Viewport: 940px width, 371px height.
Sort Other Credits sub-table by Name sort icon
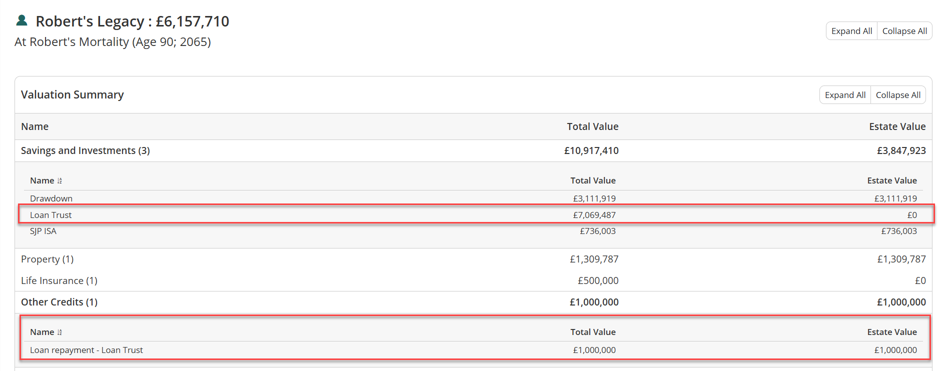coord(59,332)
